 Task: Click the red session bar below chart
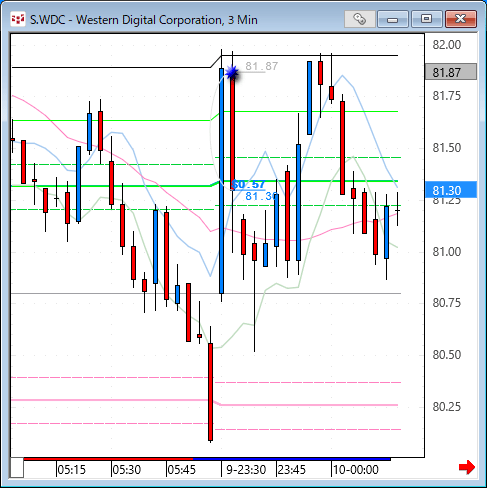pyautogui.click(x=108, y=459)
